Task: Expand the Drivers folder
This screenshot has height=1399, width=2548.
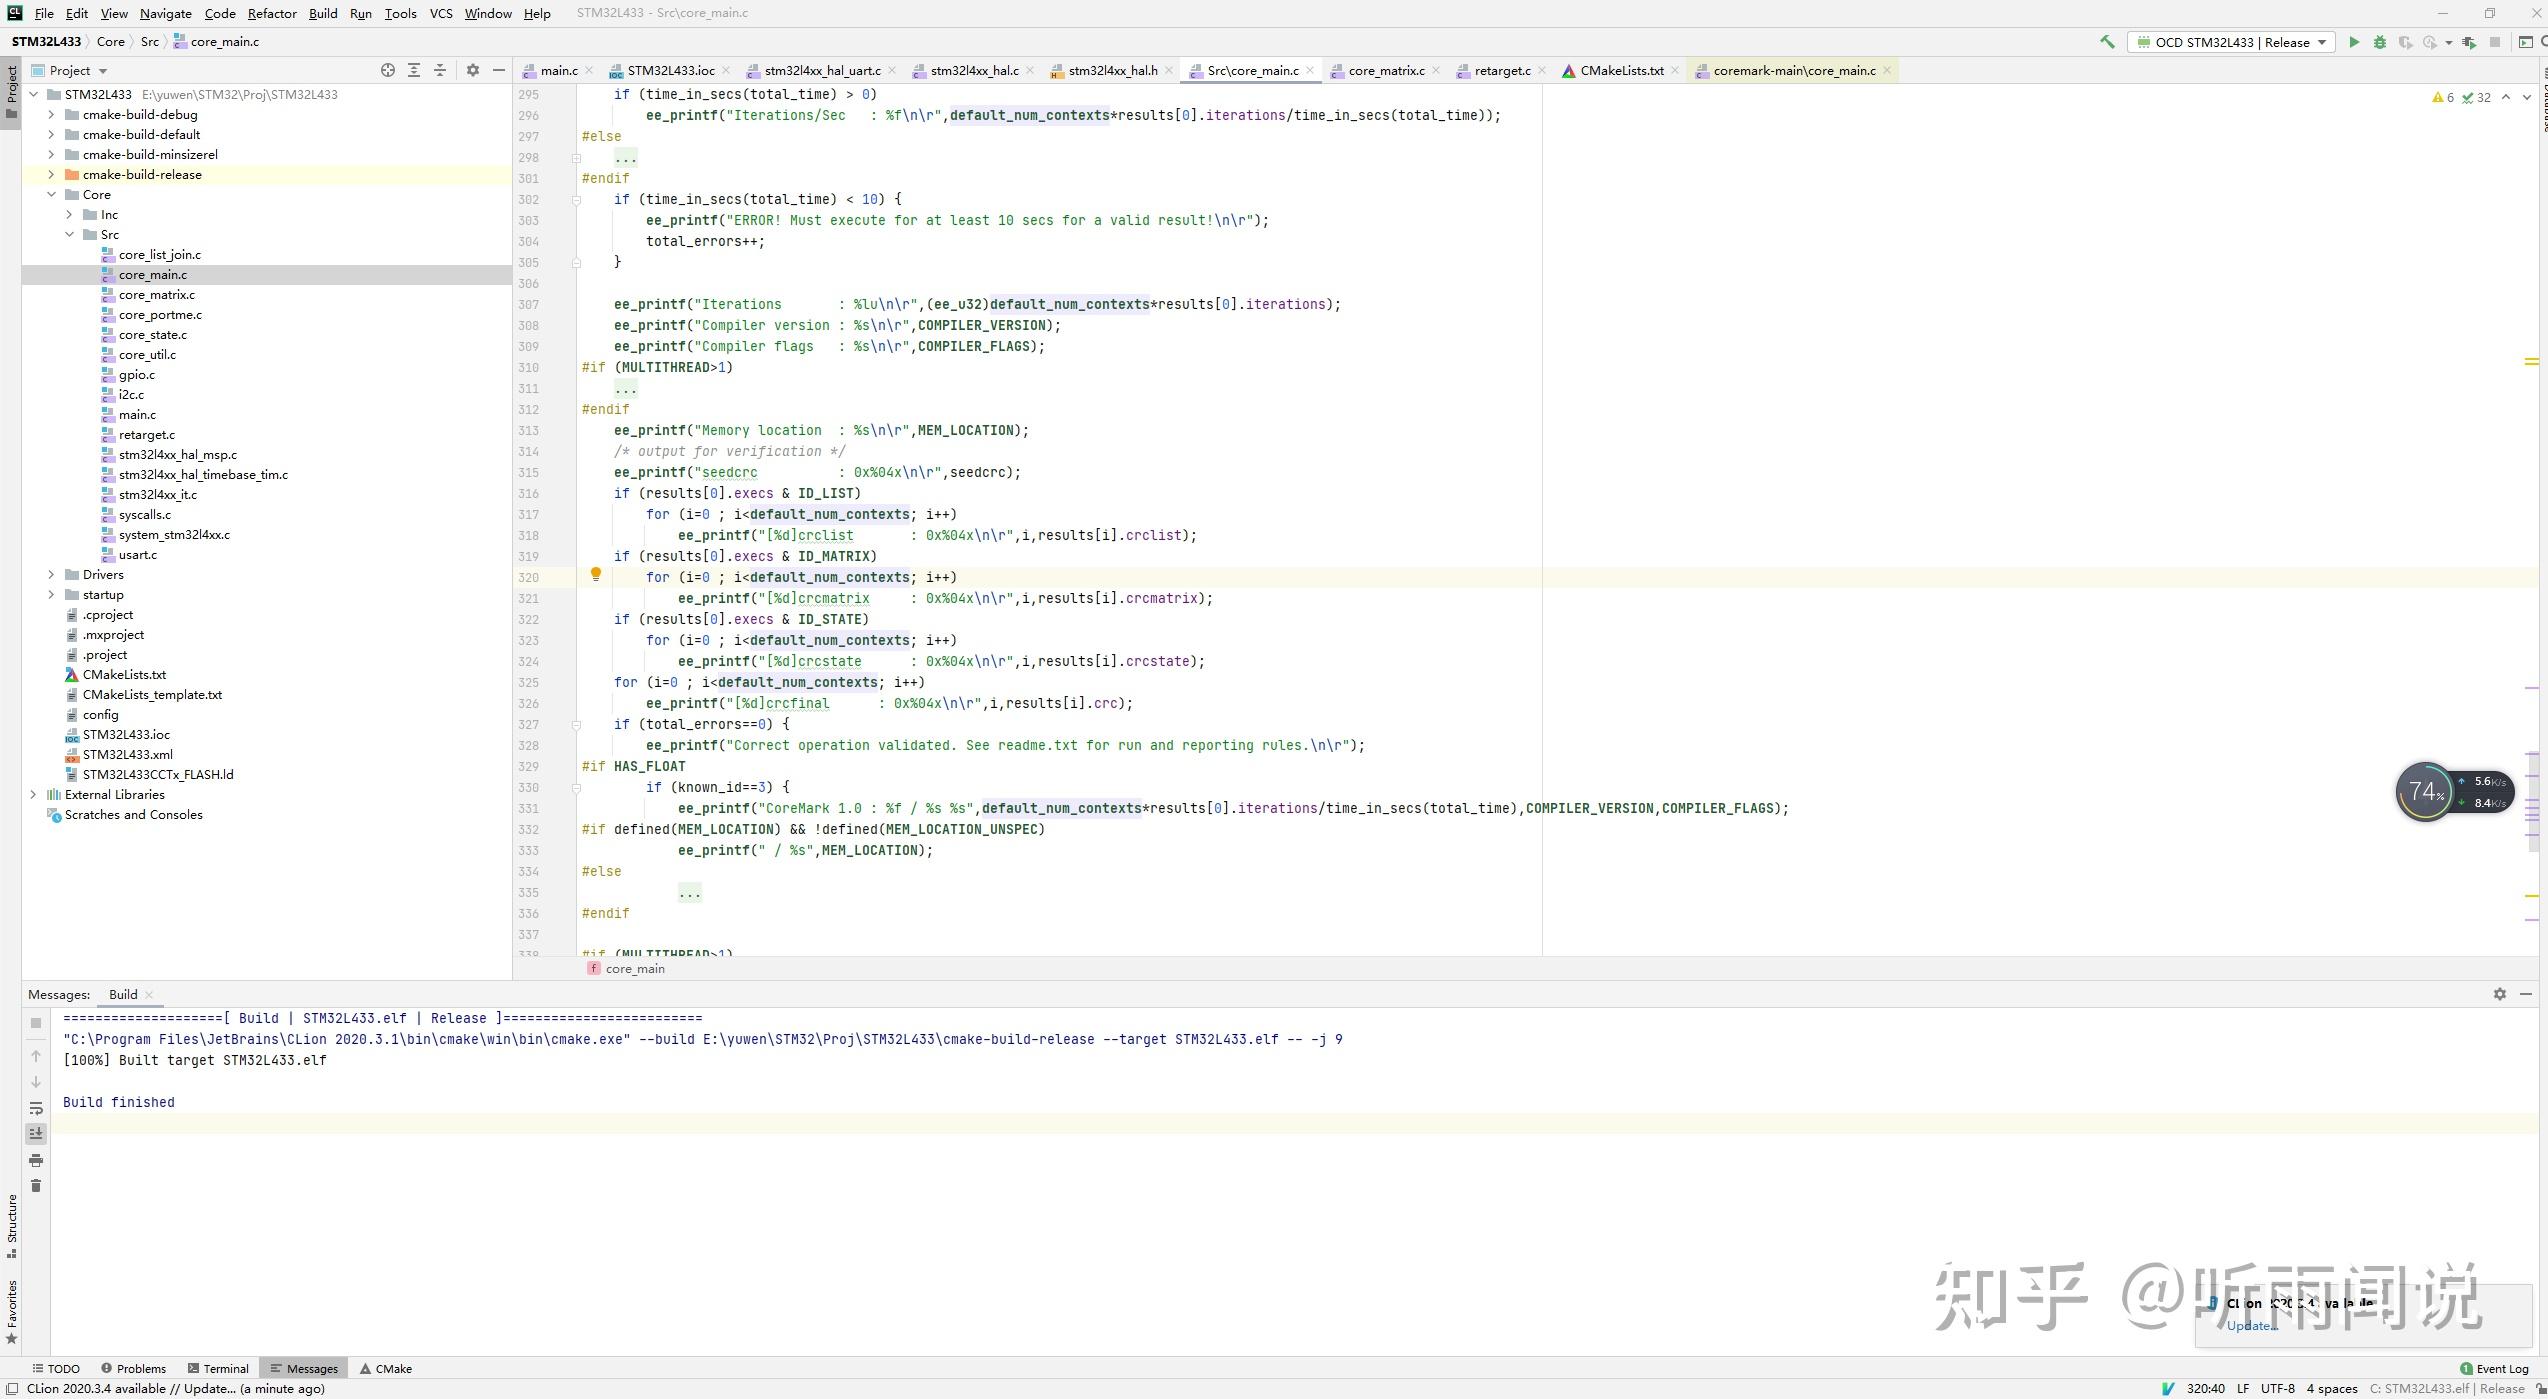Action: click(51, 575)
